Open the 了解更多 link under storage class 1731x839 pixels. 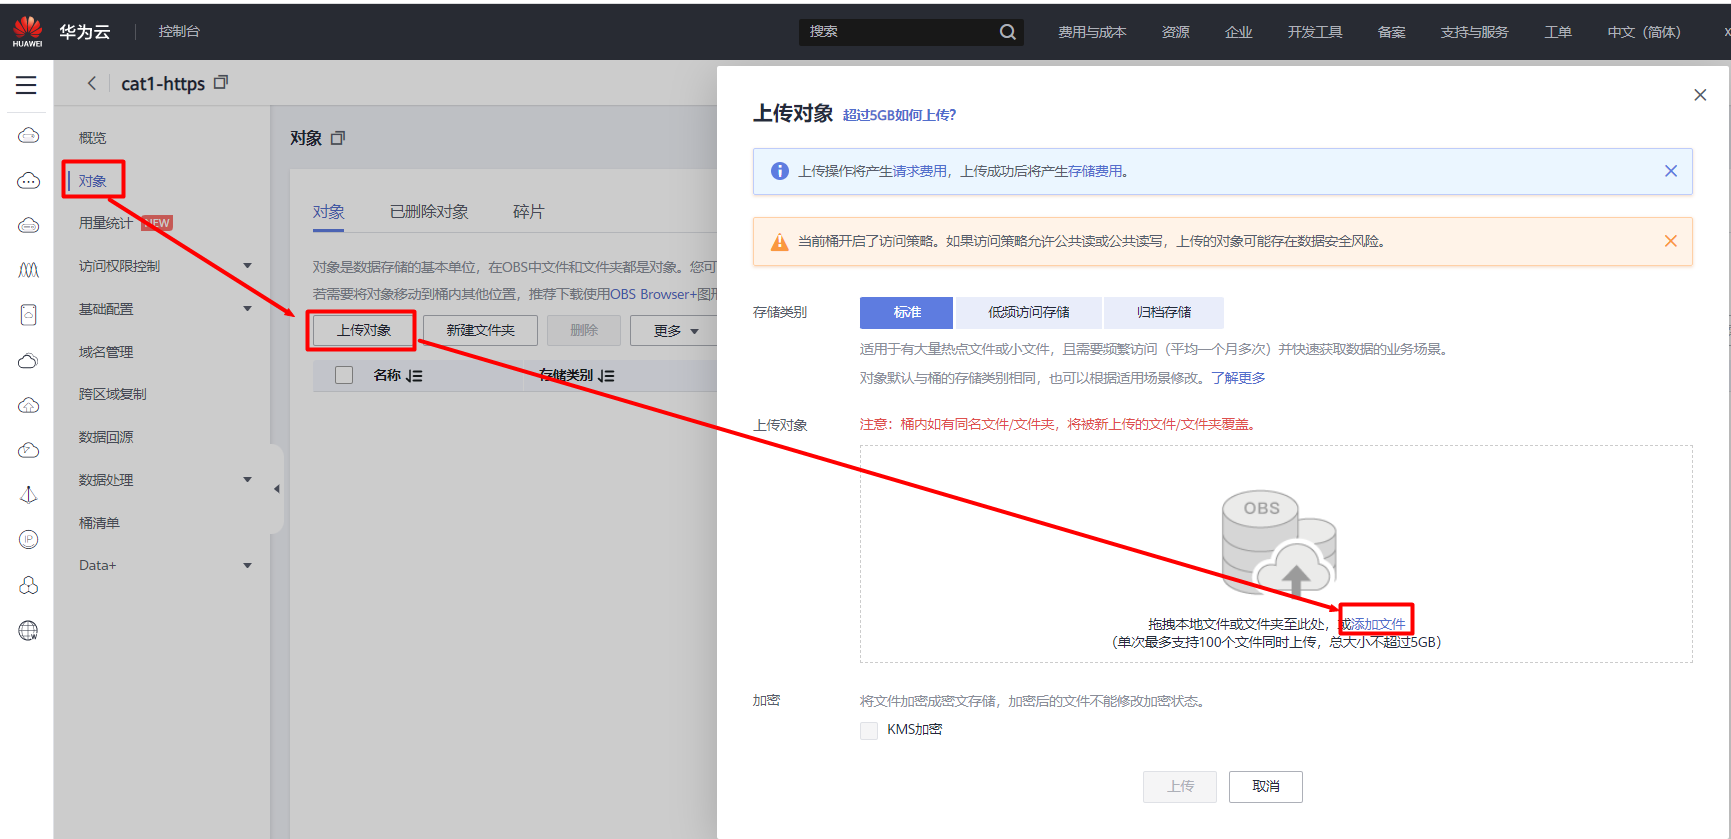point(1238,378)
